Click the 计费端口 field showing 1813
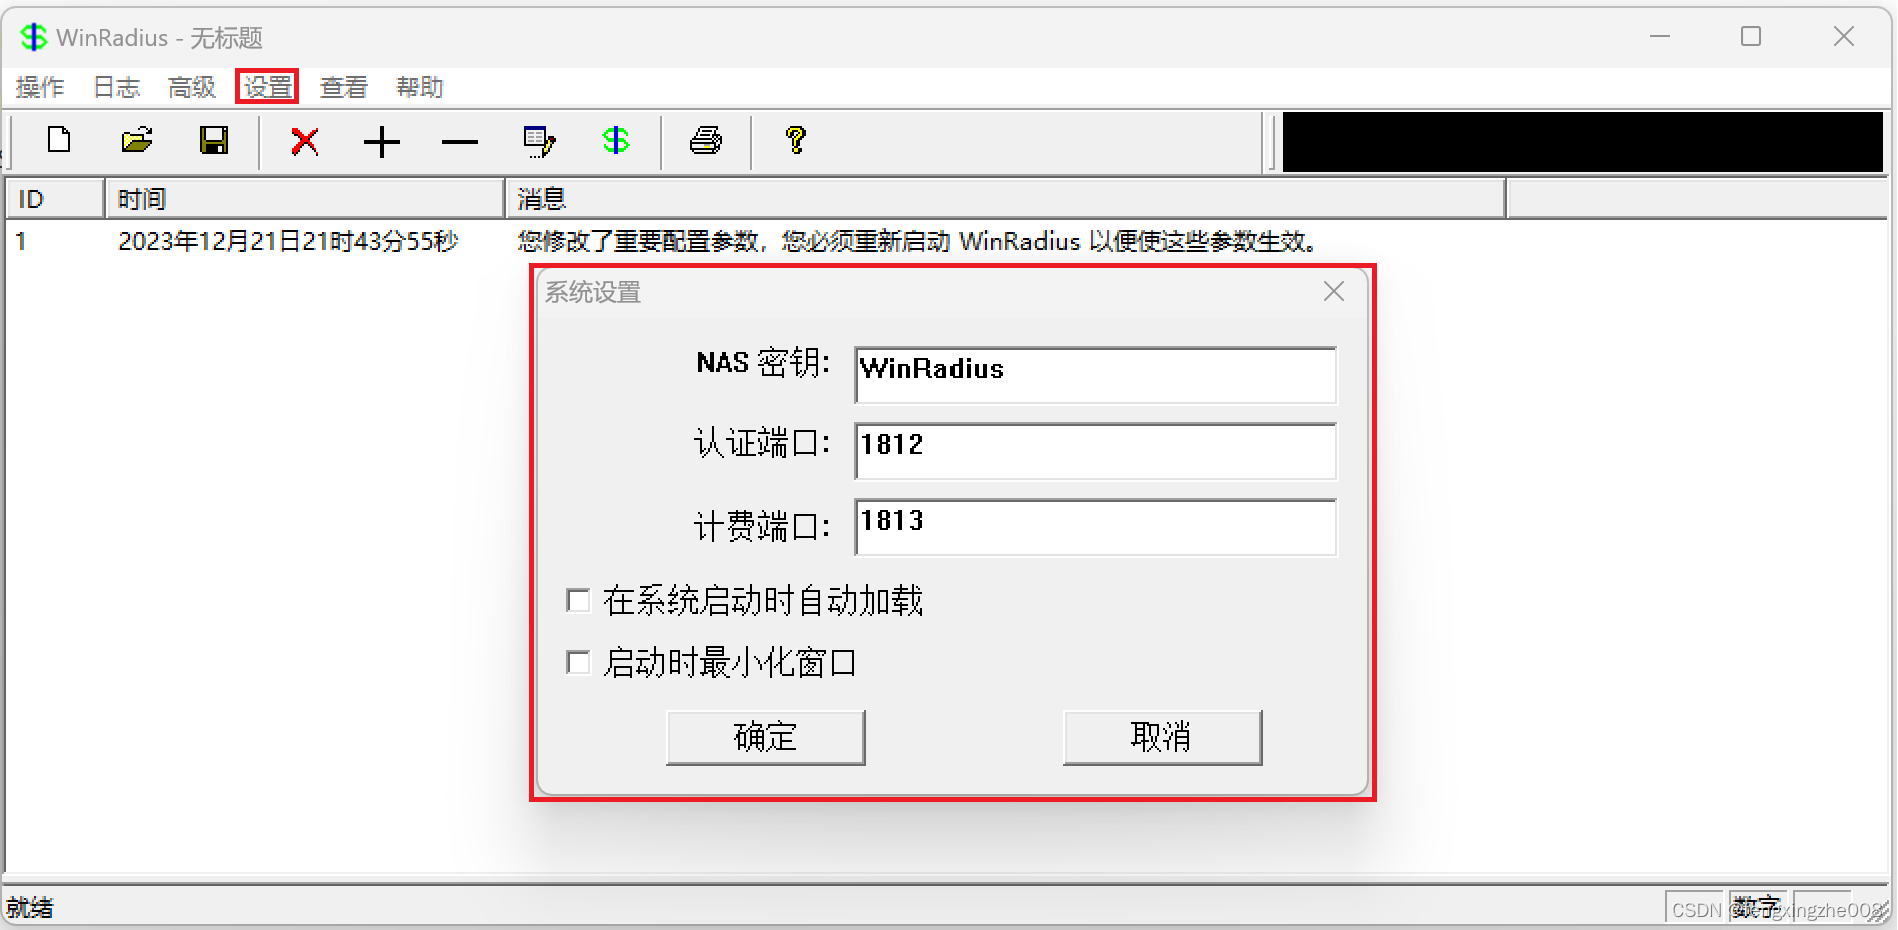This screenshot has width=1898, height=930. pos(1095,527)
